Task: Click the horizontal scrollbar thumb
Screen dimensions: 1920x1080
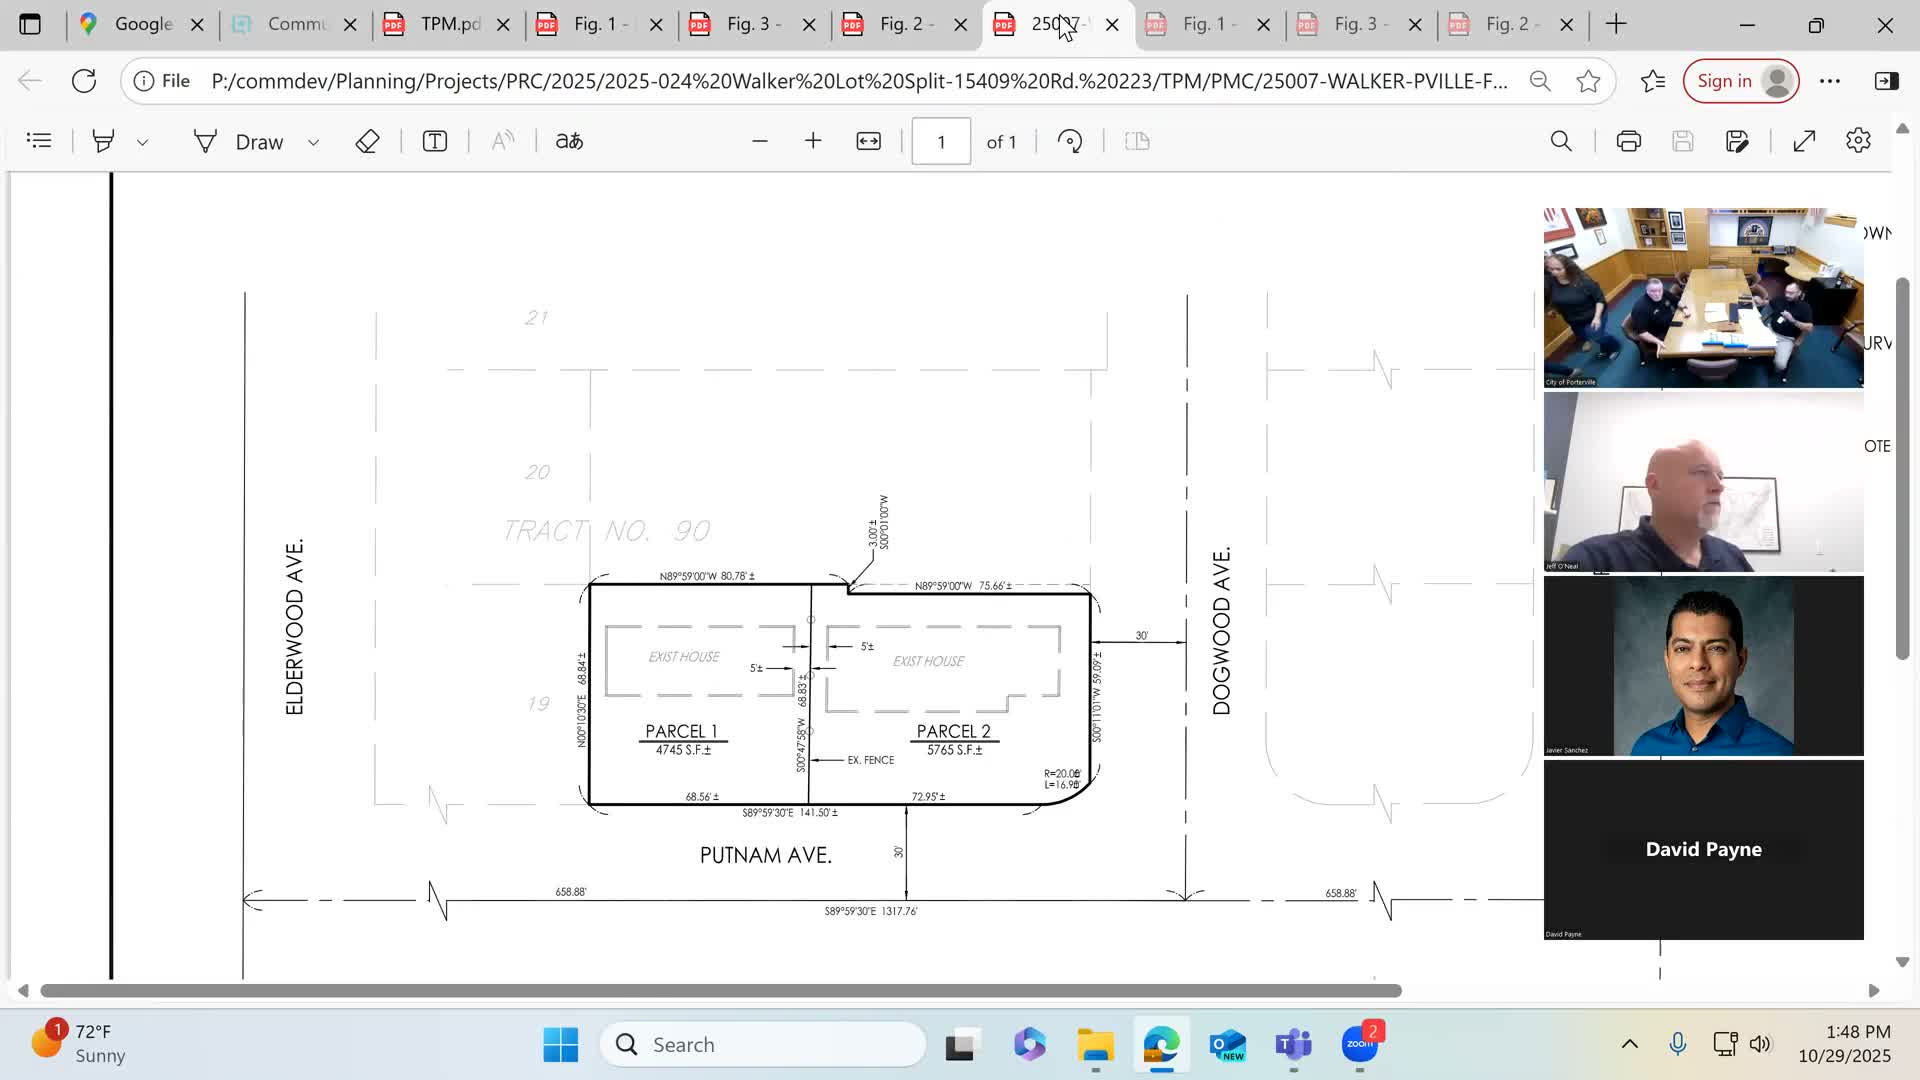Action: coord(720,990)
